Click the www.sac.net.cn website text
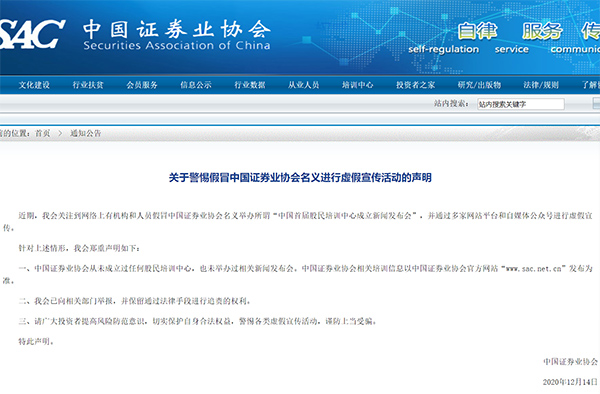The width and height of the screenshot is (600, 394). [x=533, y=269]
